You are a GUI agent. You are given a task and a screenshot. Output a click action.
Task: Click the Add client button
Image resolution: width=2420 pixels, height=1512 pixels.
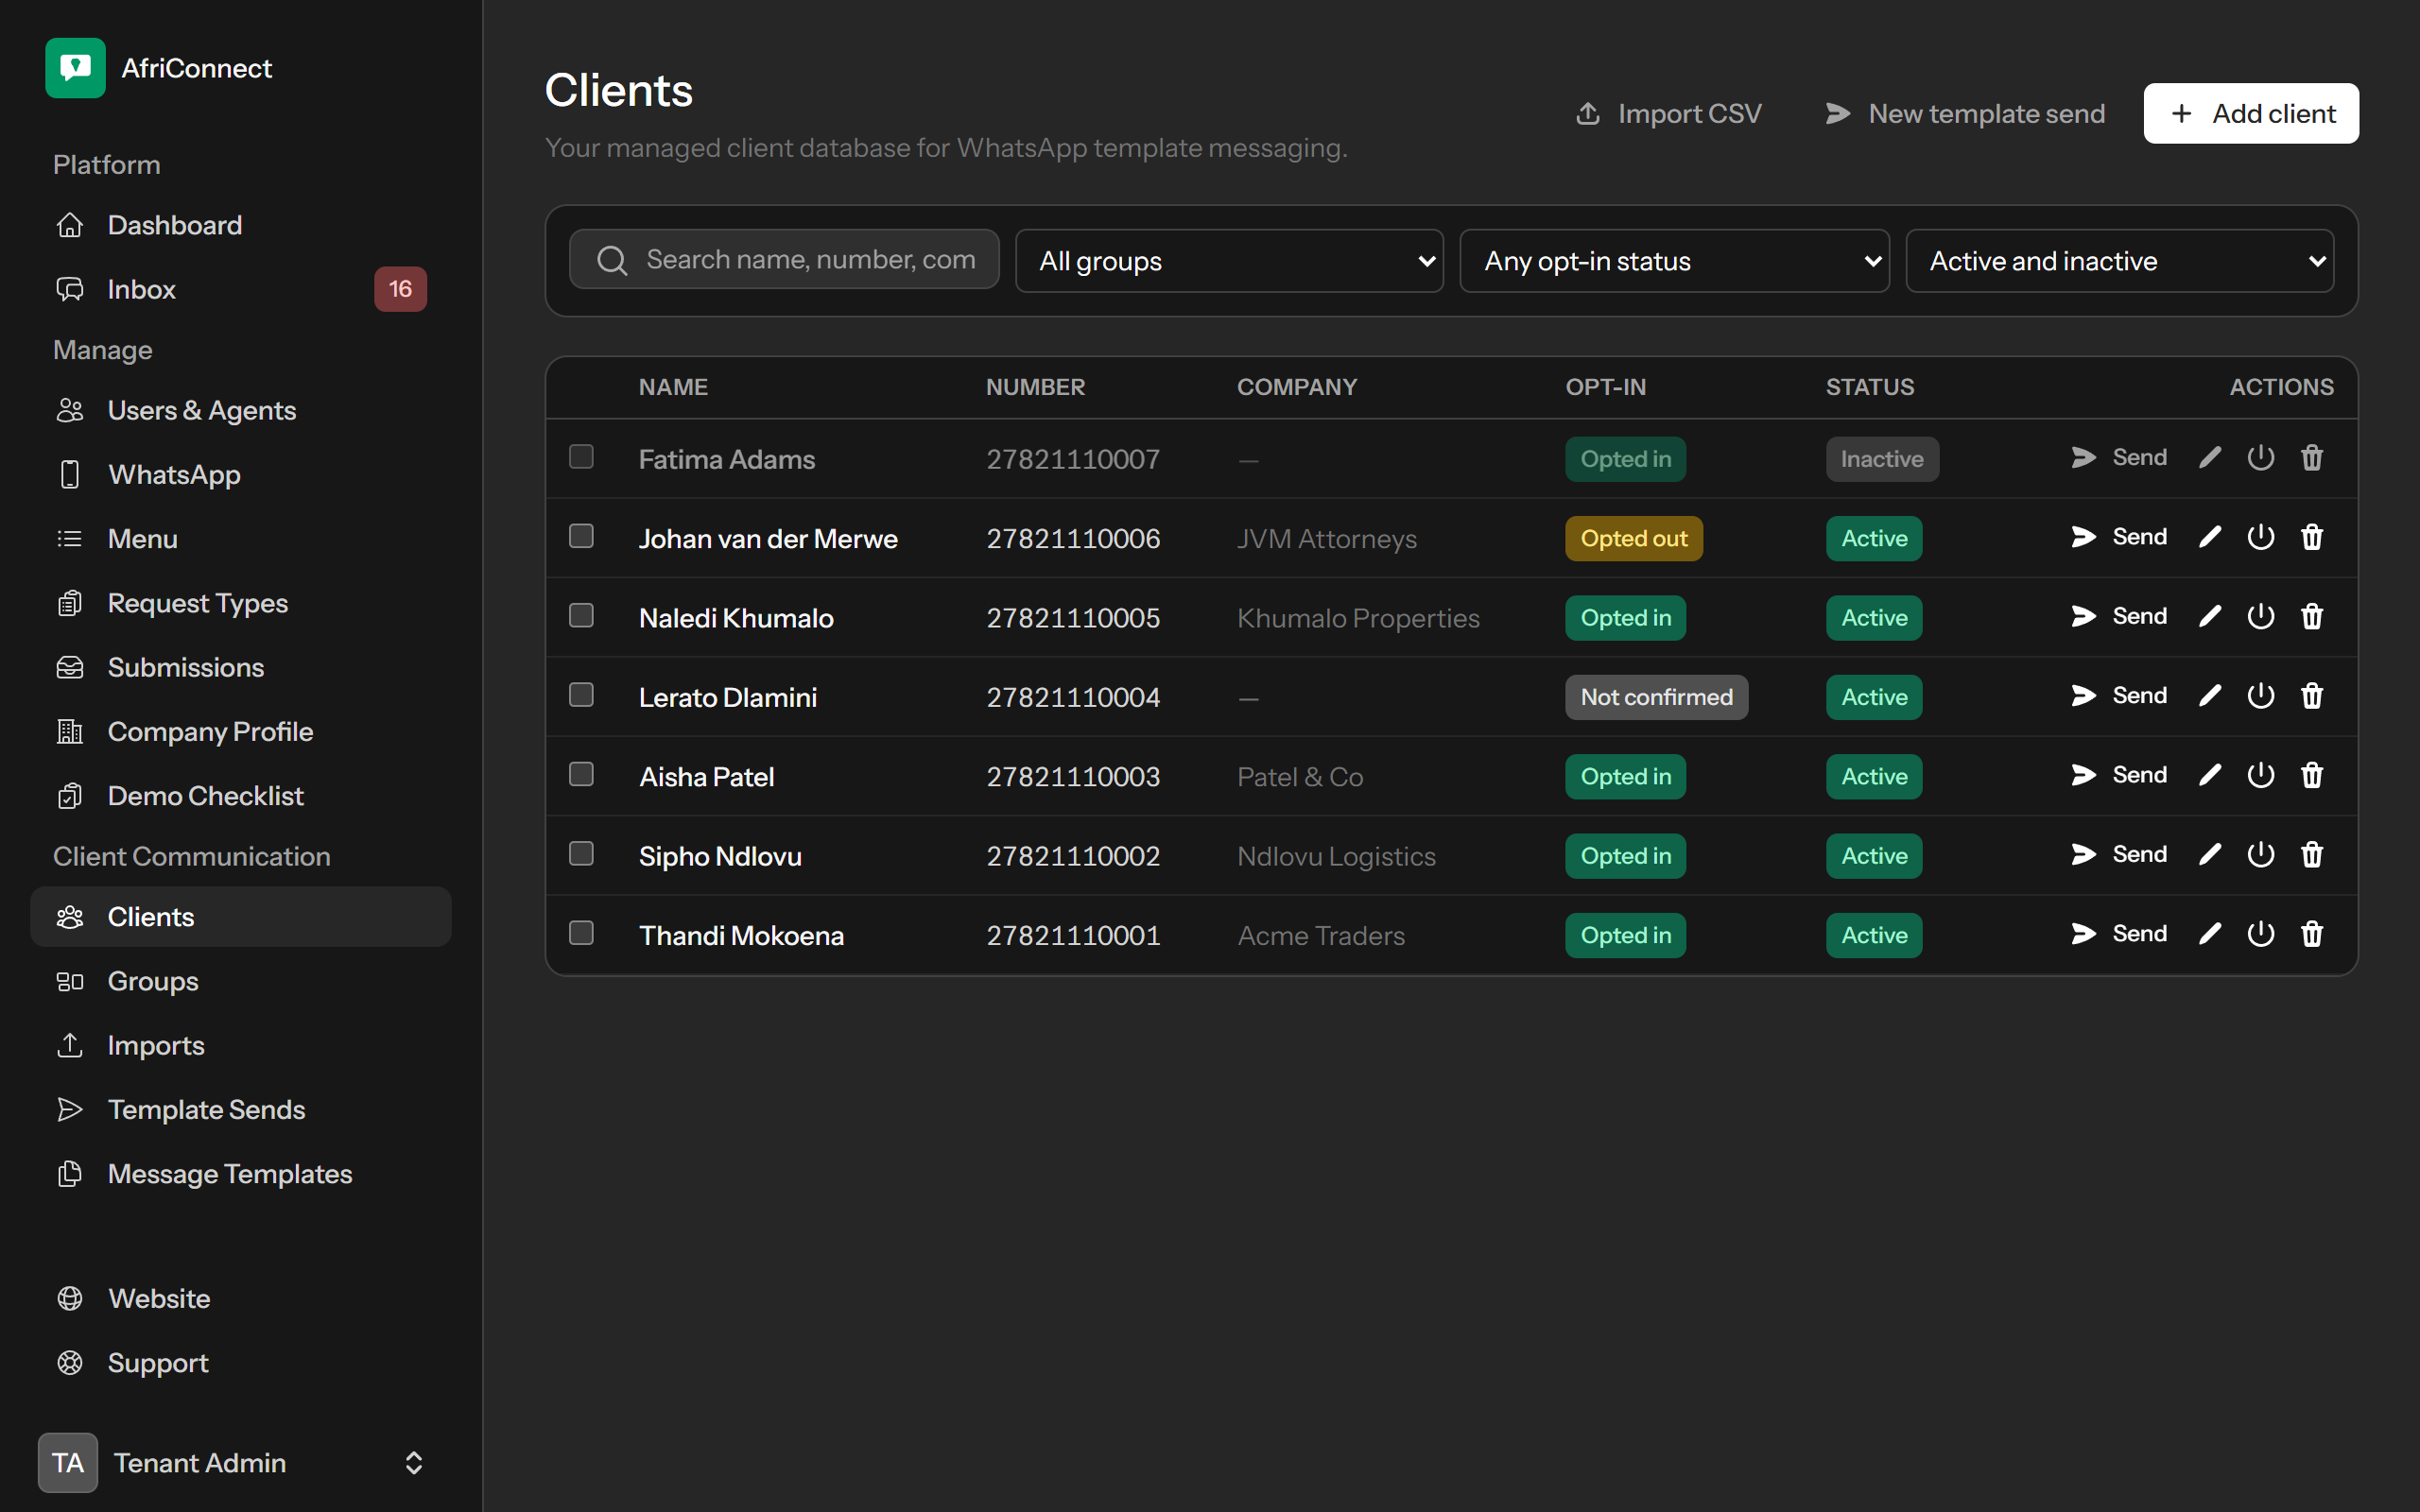tap(2251, 113)
